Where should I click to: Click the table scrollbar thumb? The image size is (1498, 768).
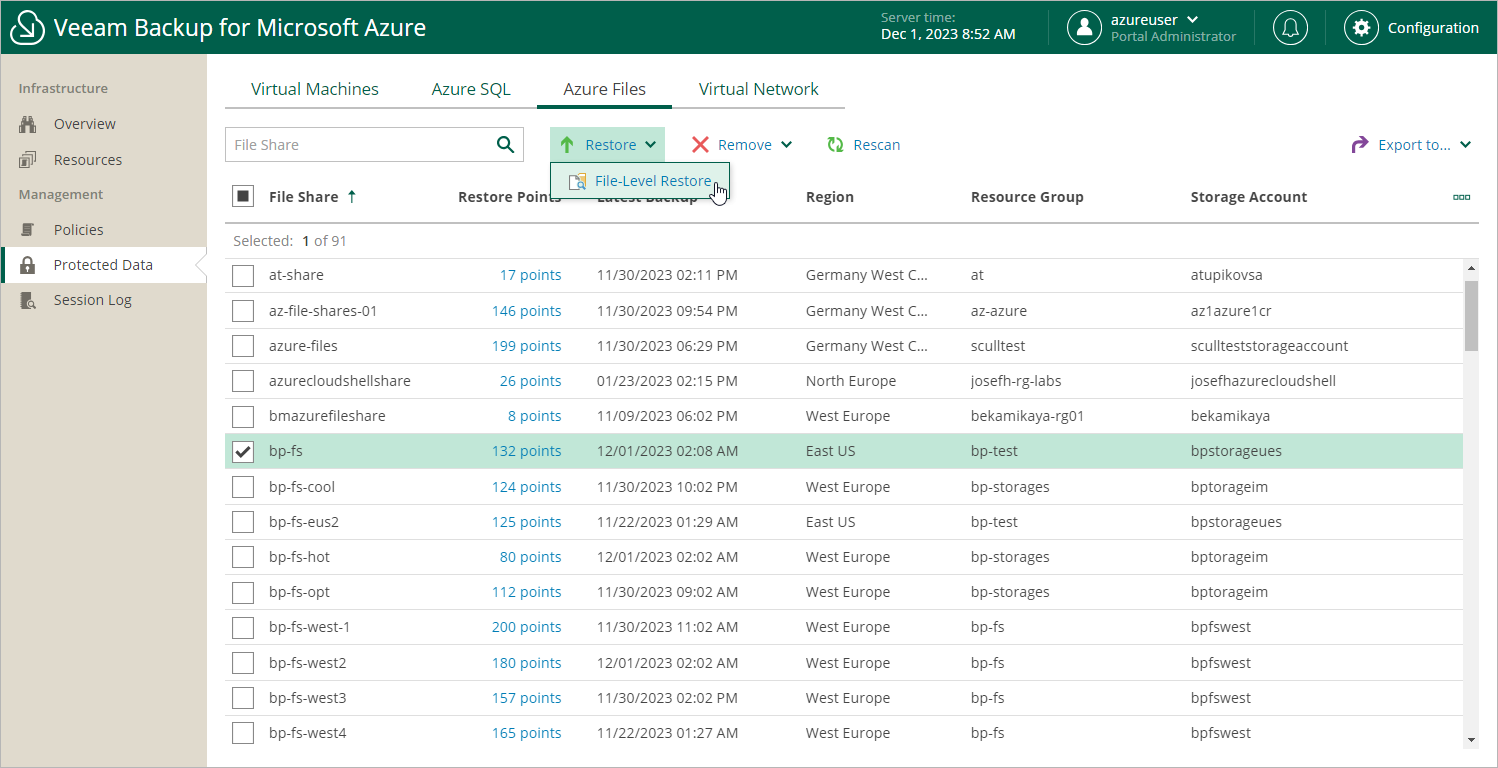click(1471, 315)
